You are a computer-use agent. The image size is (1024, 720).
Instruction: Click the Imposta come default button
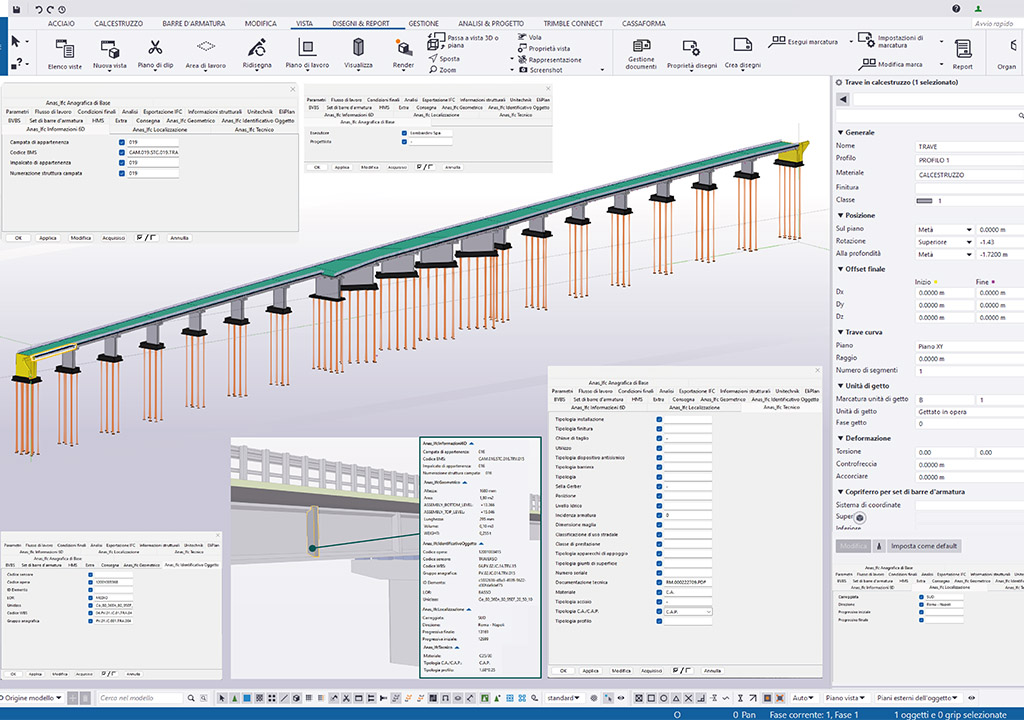pyautogui.click(x=924, y=546)
